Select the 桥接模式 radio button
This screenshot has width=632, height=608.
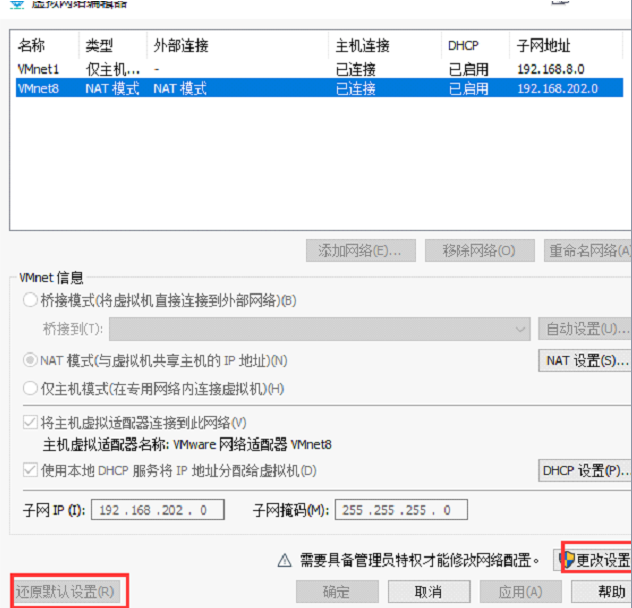pyautogui.click(x=30, y=300)
